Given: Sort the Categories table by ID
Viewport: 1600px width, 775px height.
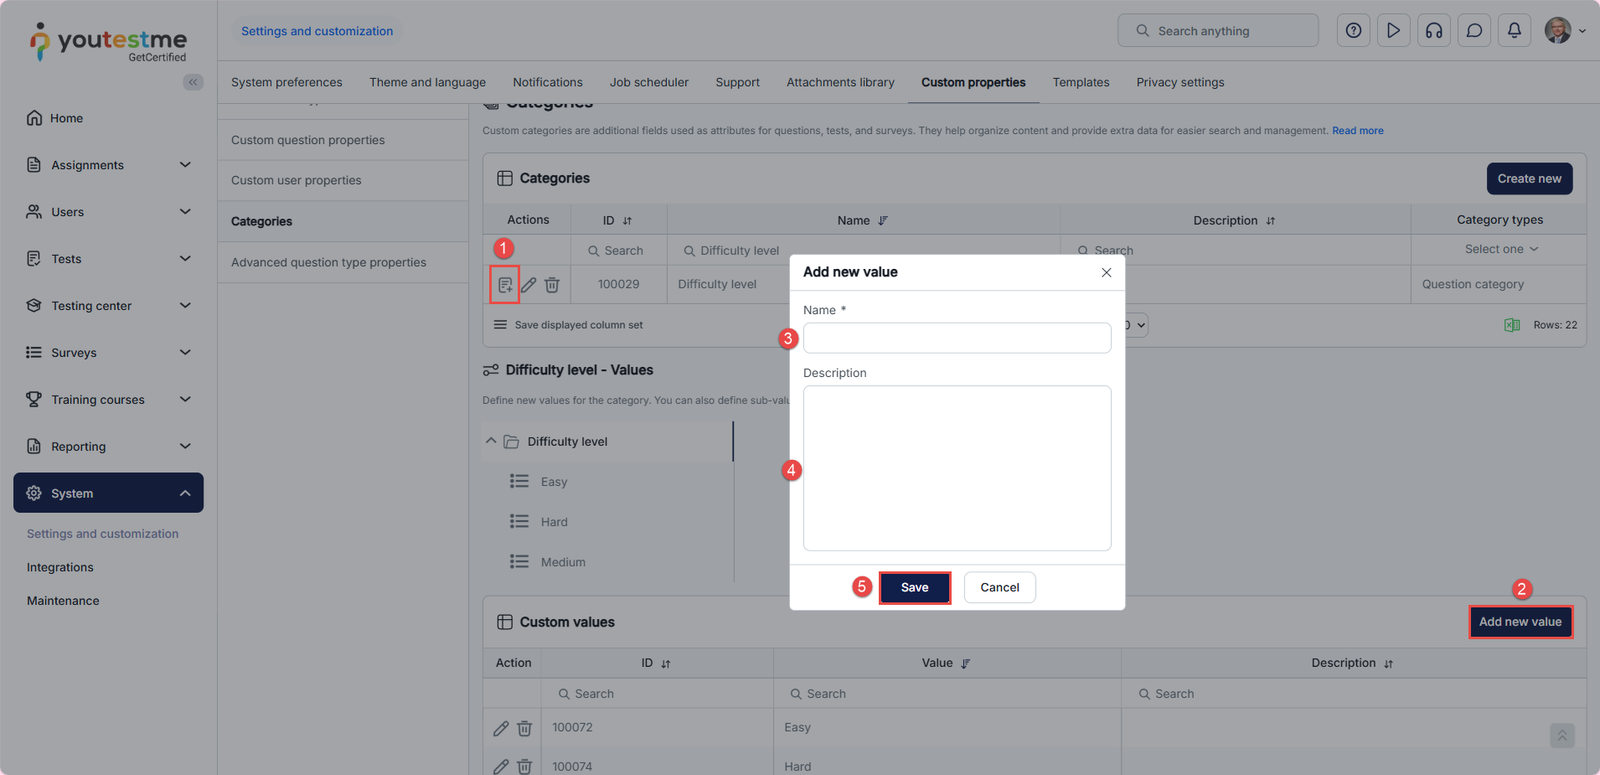Looking at the screenshot, I should click(627, 221).
